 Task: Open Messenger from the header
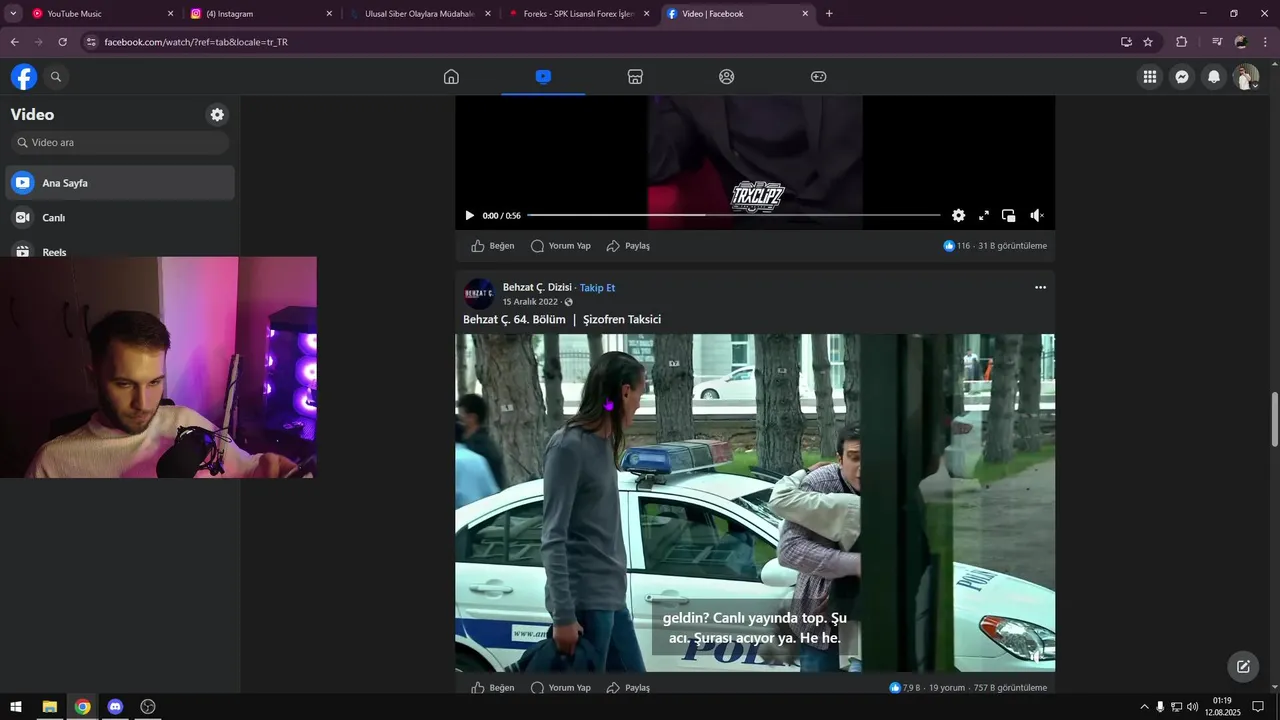click(1182, 77)
